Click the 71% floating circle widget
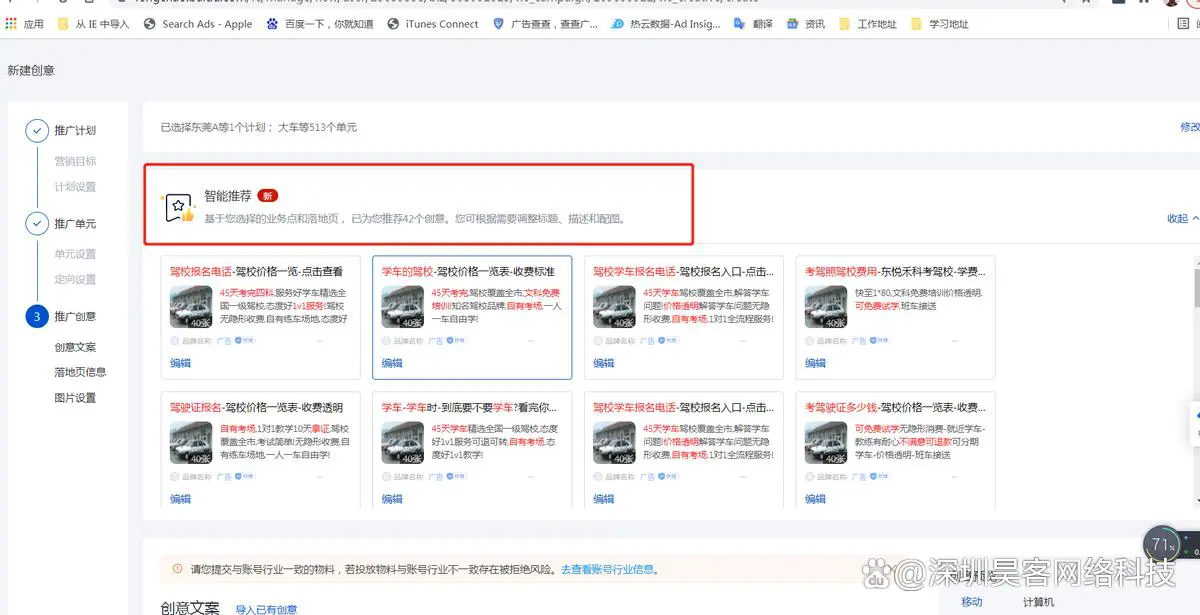Screen dimensions: 1200x615 coord(1162,546)
